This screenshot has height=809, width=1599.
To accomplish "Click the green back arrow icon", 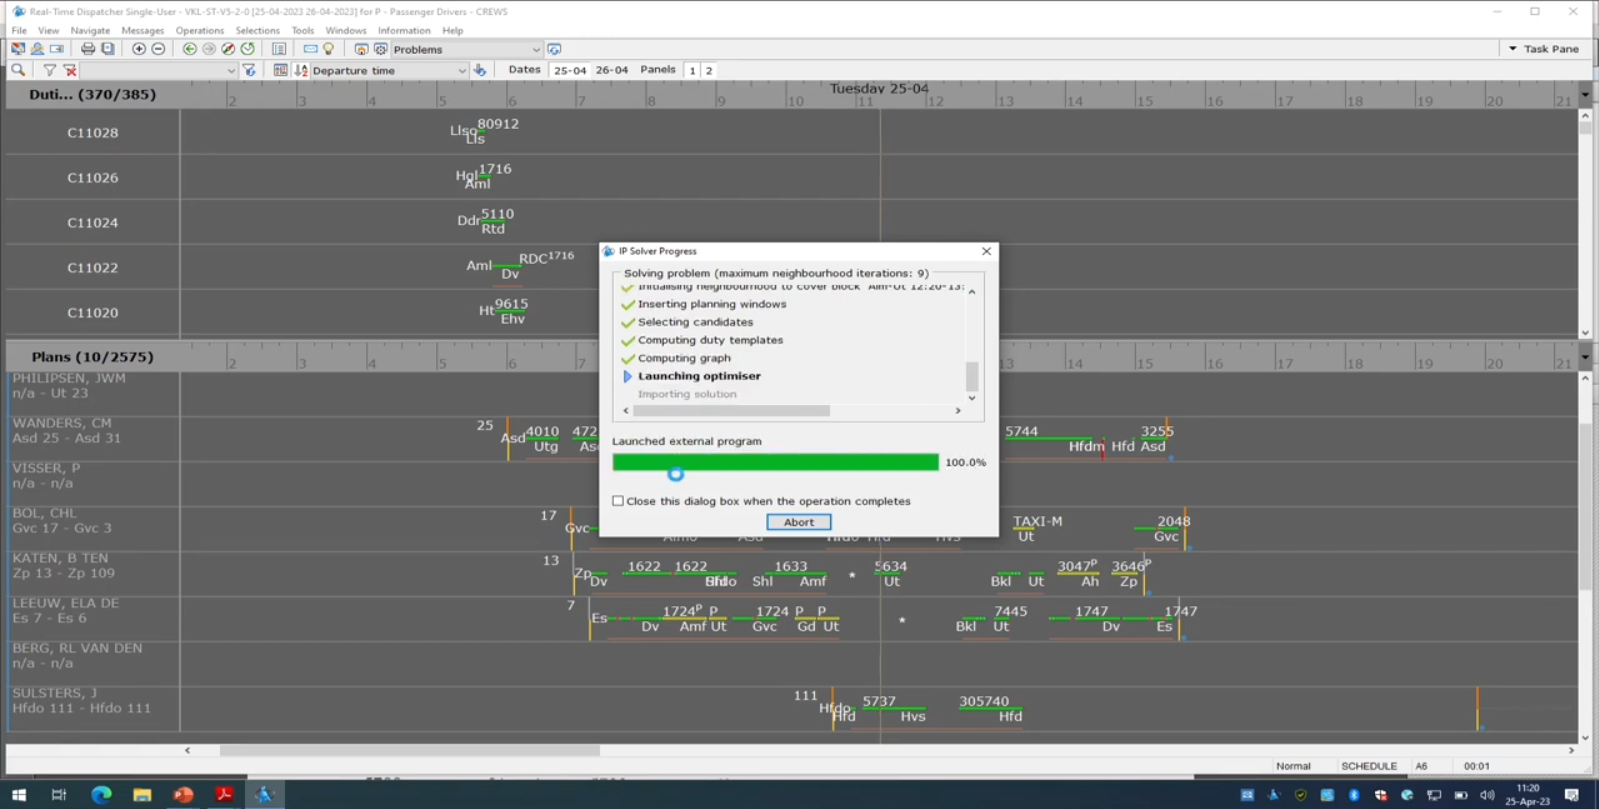I will (x=189, y=49).
